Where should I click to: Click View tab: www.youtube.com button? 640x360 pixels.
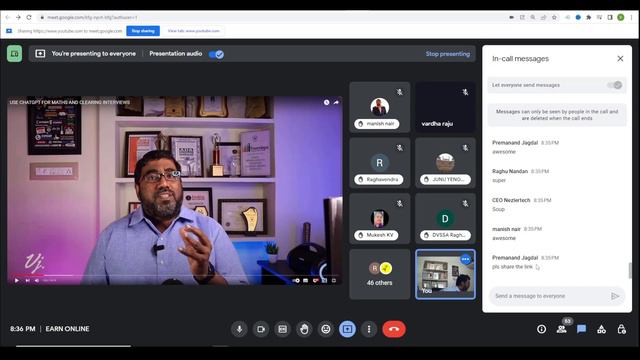point(193,31)
